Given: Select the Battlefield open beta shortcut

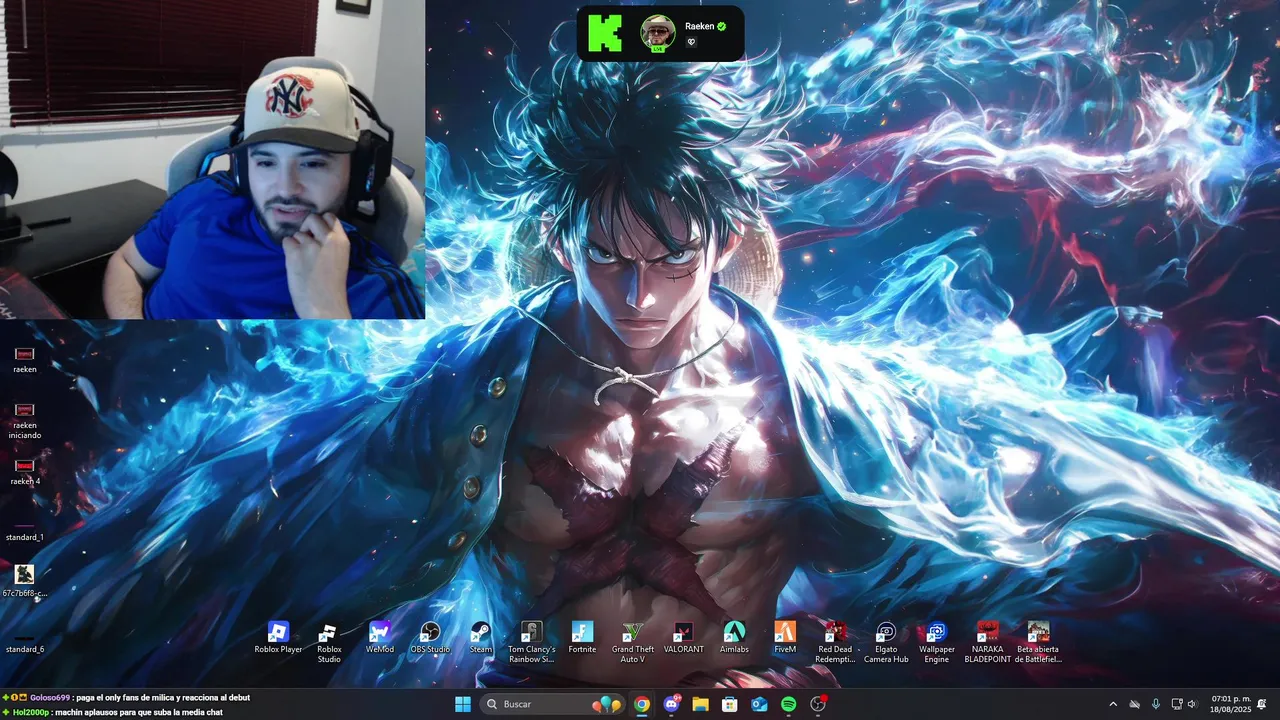Looking at the screenshot, I should pos(1038,642).
